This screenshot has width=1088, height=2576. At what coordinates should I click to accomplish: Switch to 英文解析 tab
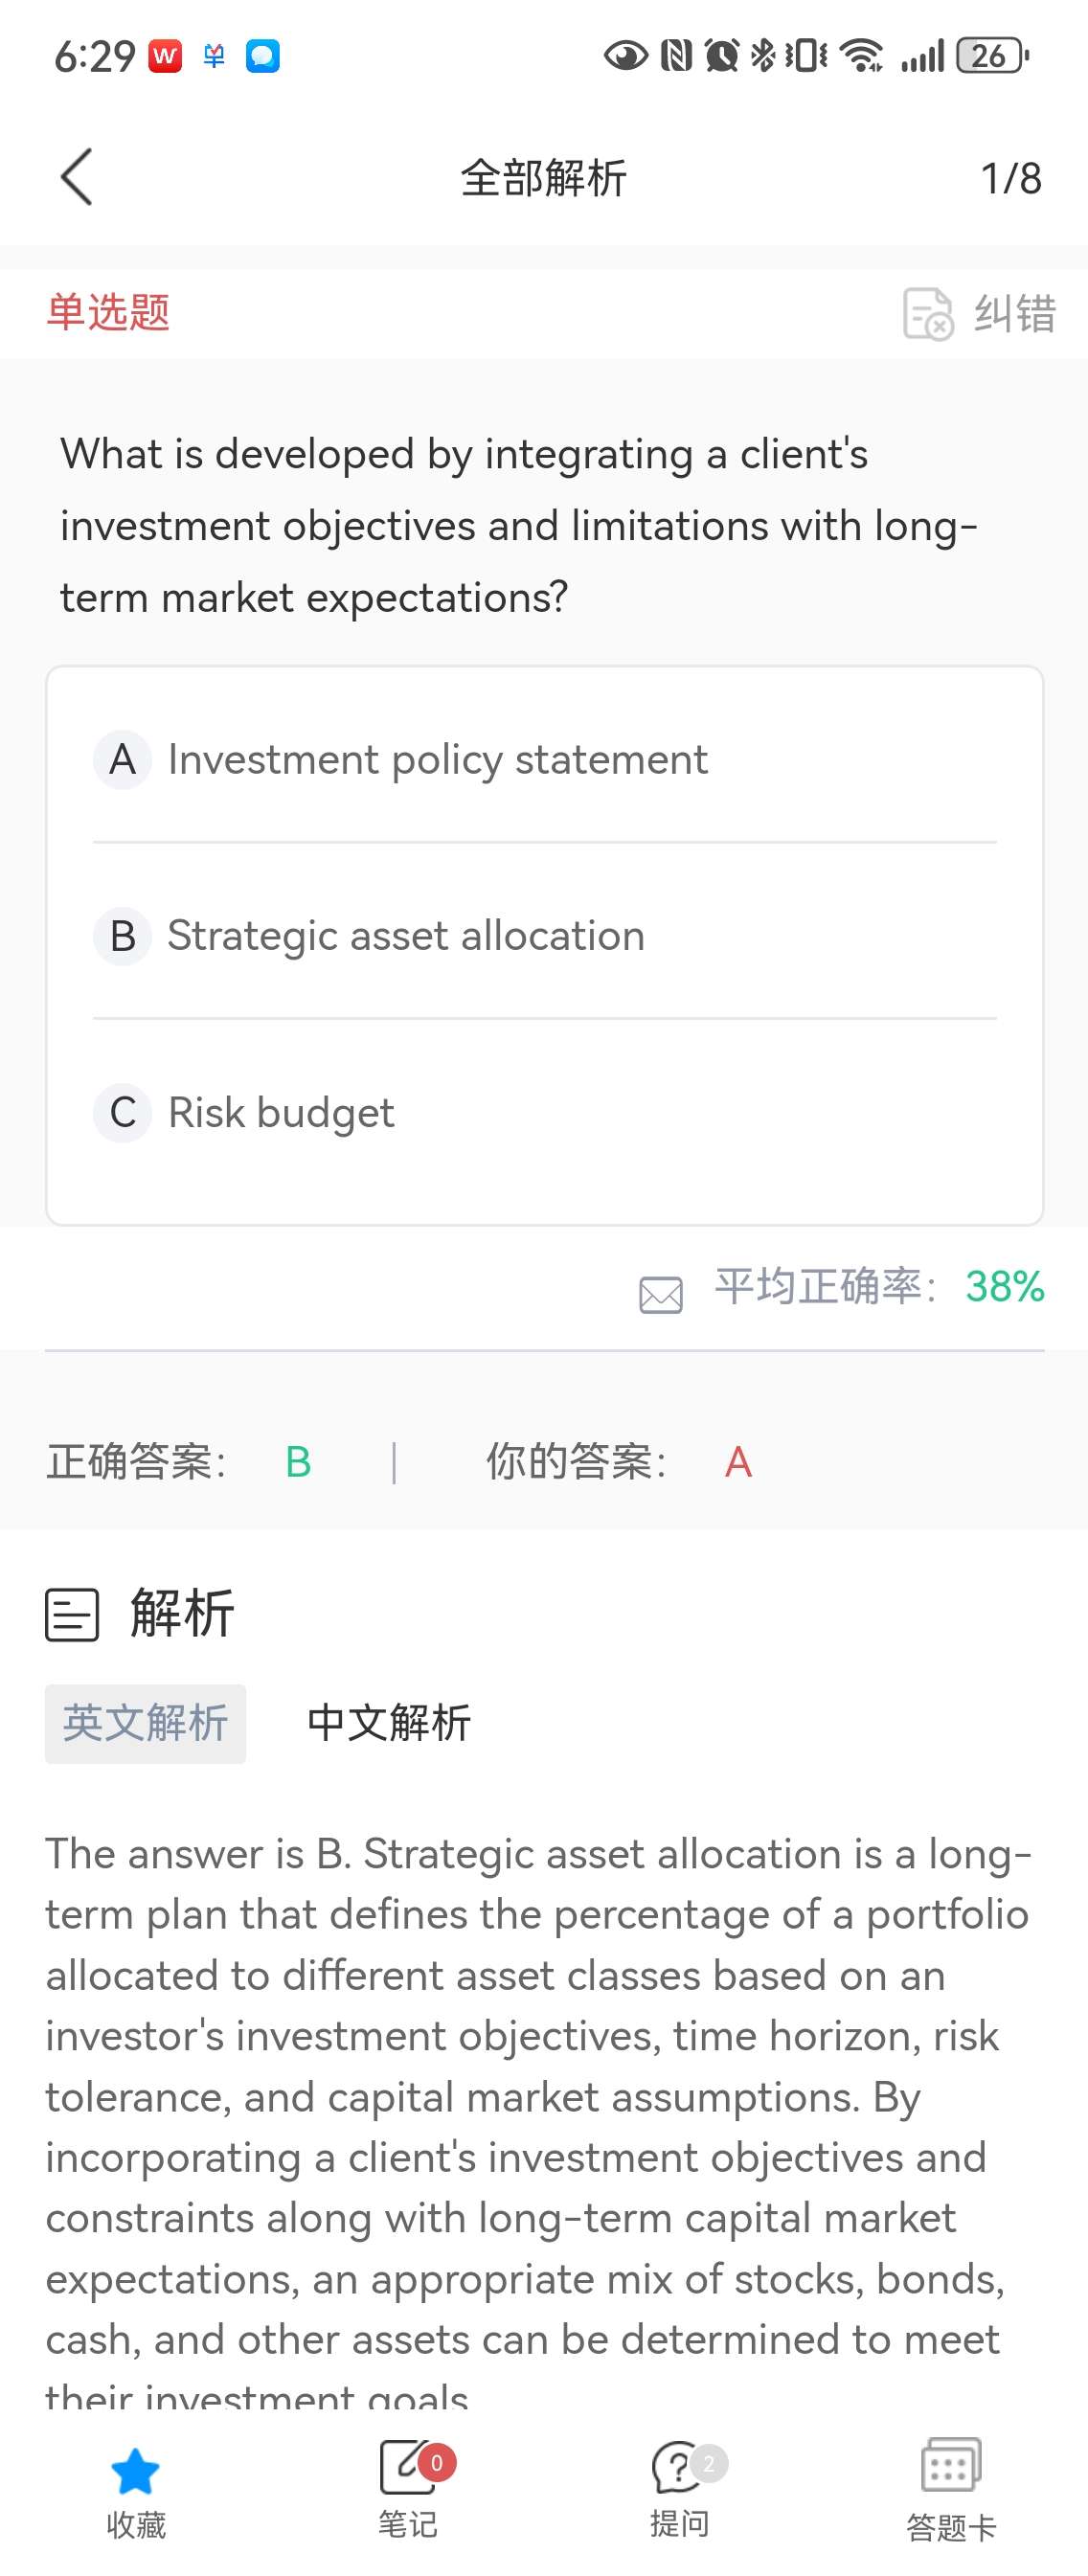point(145,1723)
